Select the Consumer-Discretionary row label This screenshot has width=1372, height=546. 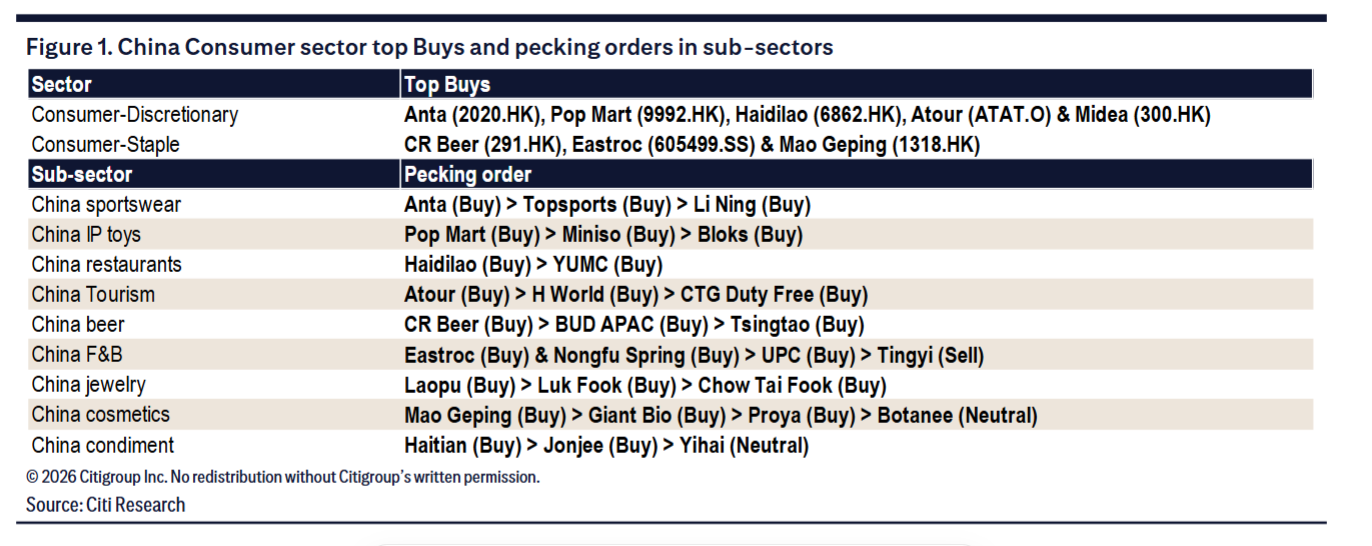(x=135, y=115)
